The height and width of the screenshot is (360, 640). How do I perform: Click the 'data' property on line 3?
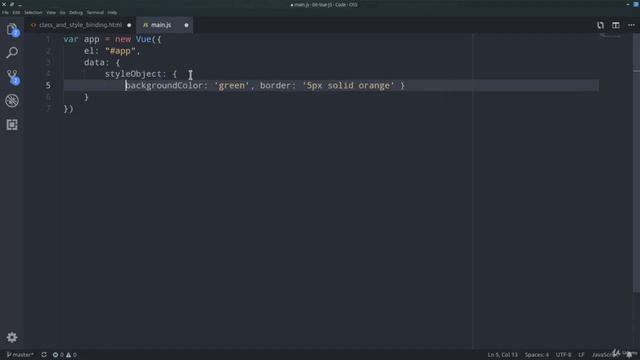(x=94, y=62)
